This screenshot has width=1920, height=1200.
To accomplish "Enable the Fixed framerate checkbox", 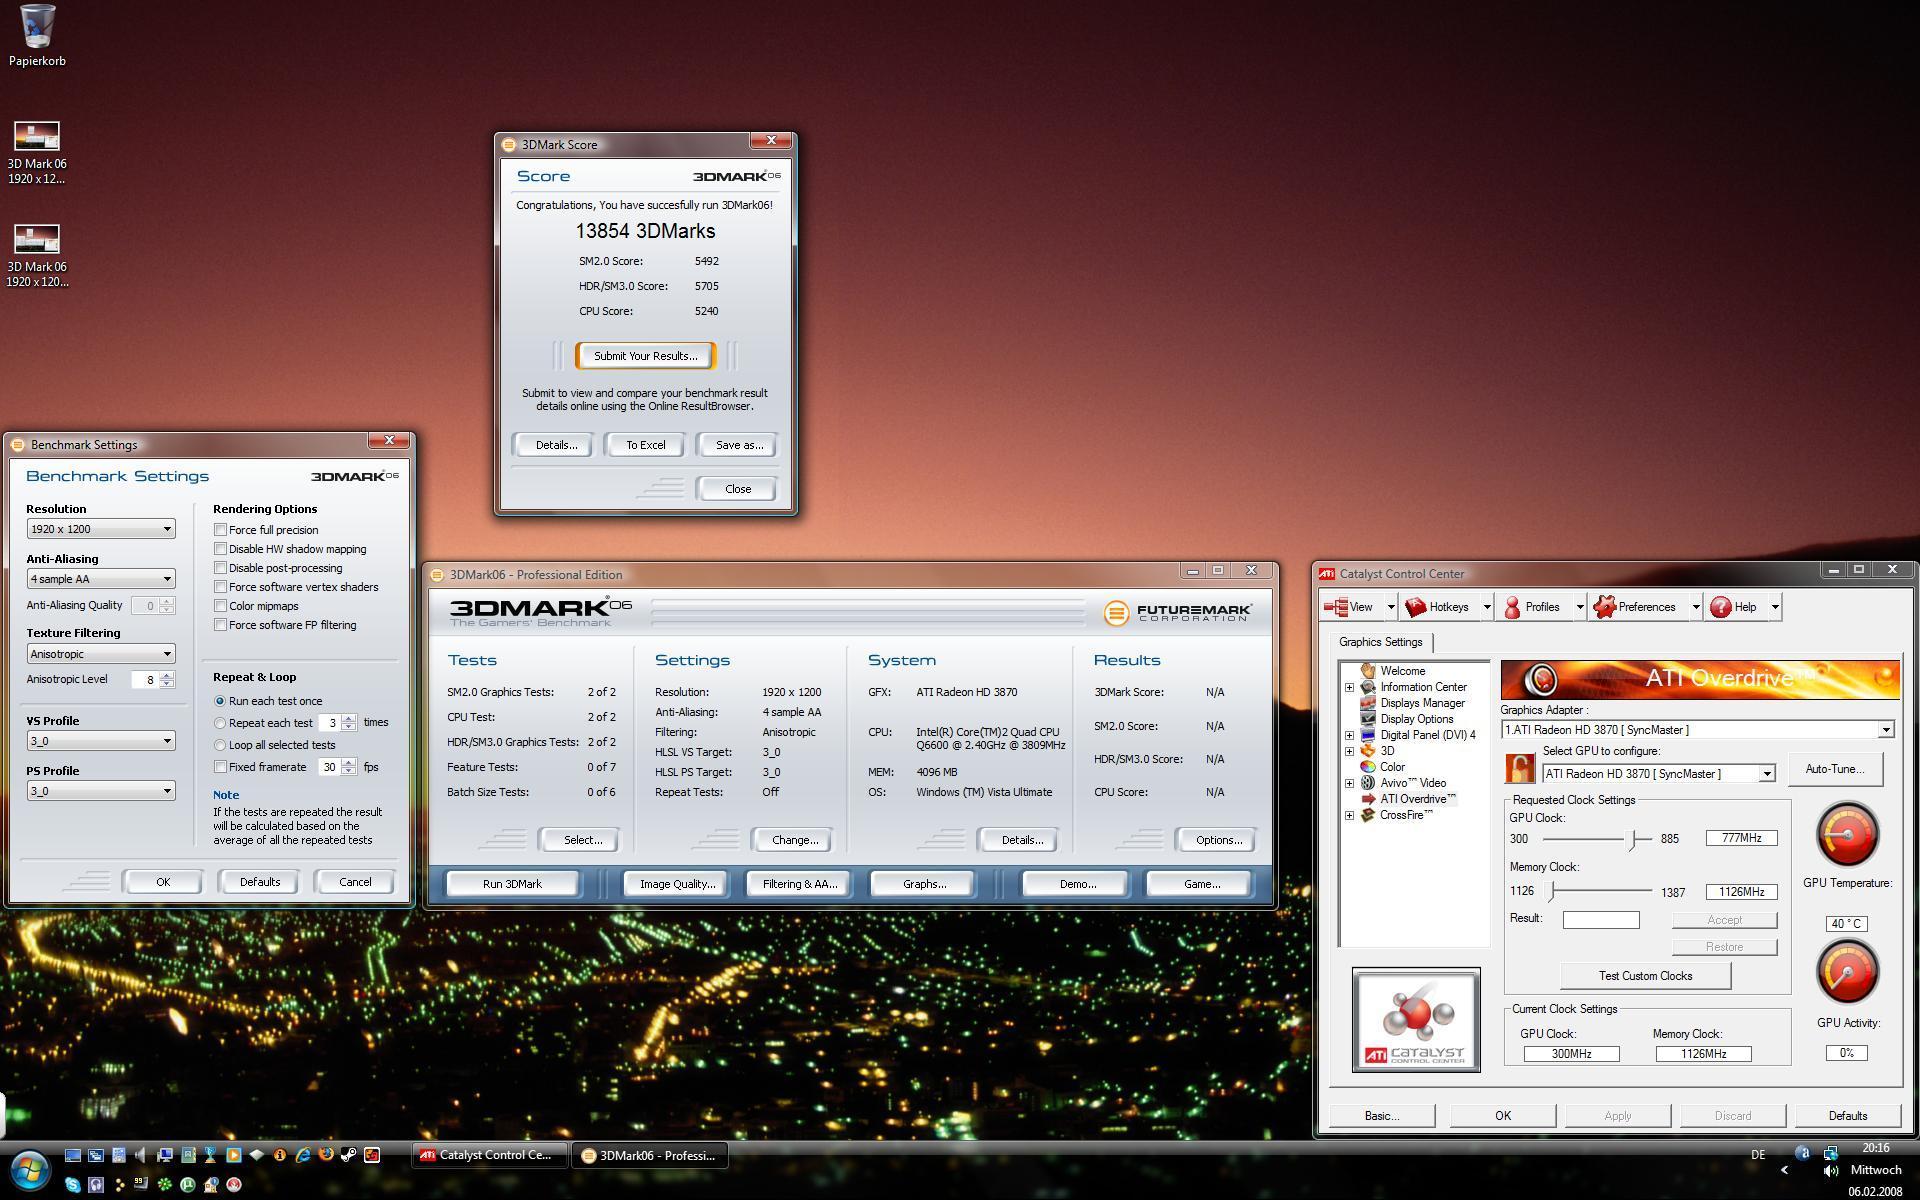I will pos(220,767).
